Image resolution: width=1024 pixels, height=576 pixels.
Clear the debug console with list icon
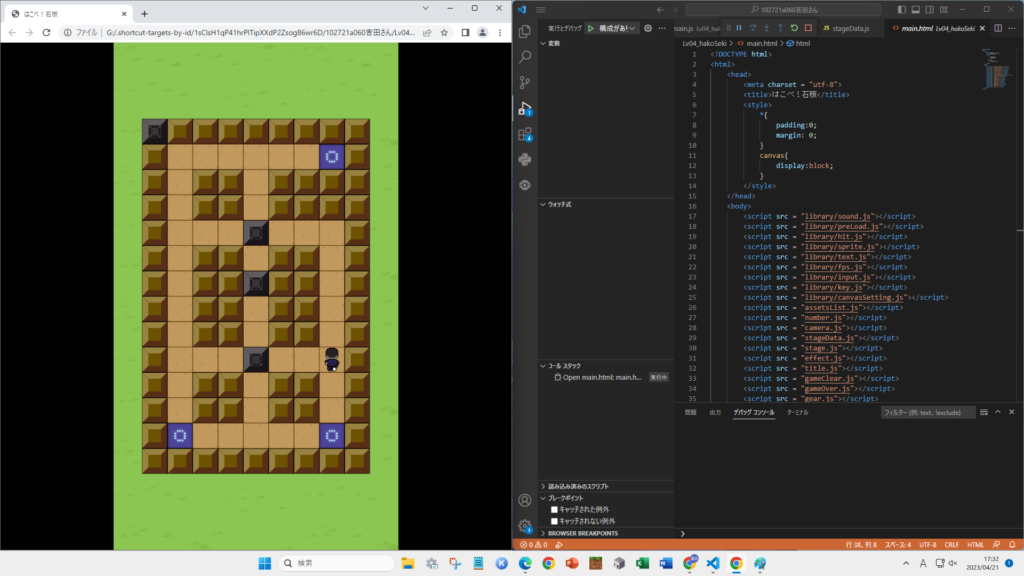[984, 412]
